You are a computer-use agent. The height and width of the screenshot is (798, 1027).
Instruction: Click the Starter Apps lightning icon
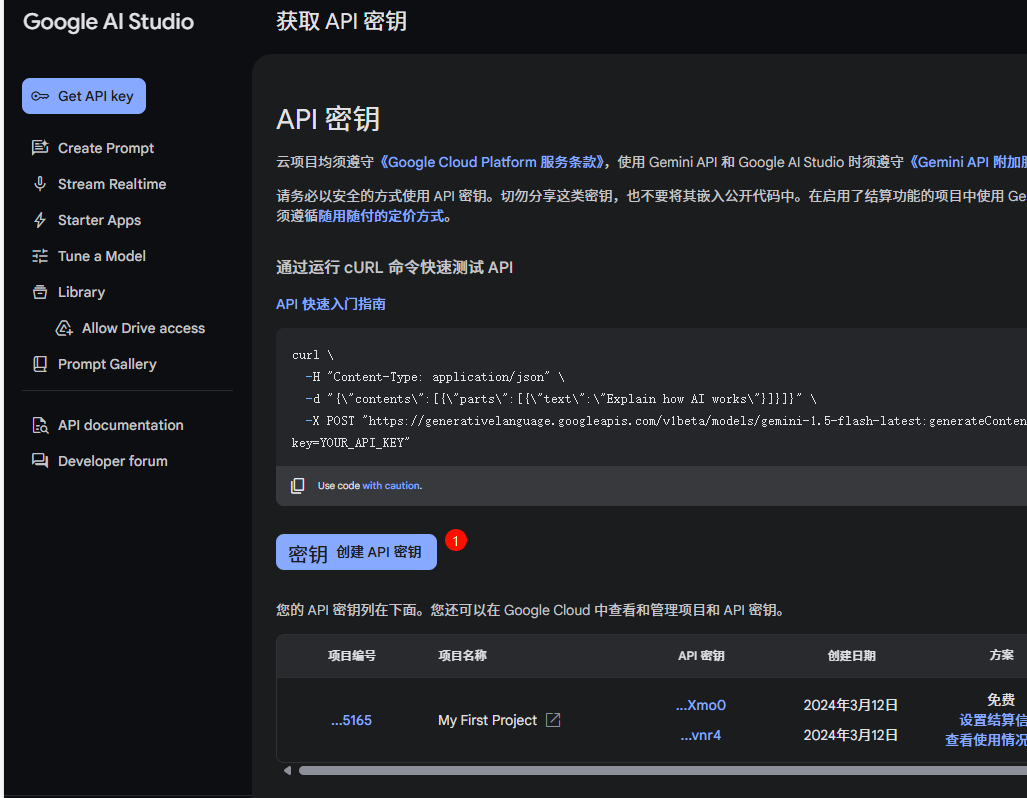pos(40,220)
